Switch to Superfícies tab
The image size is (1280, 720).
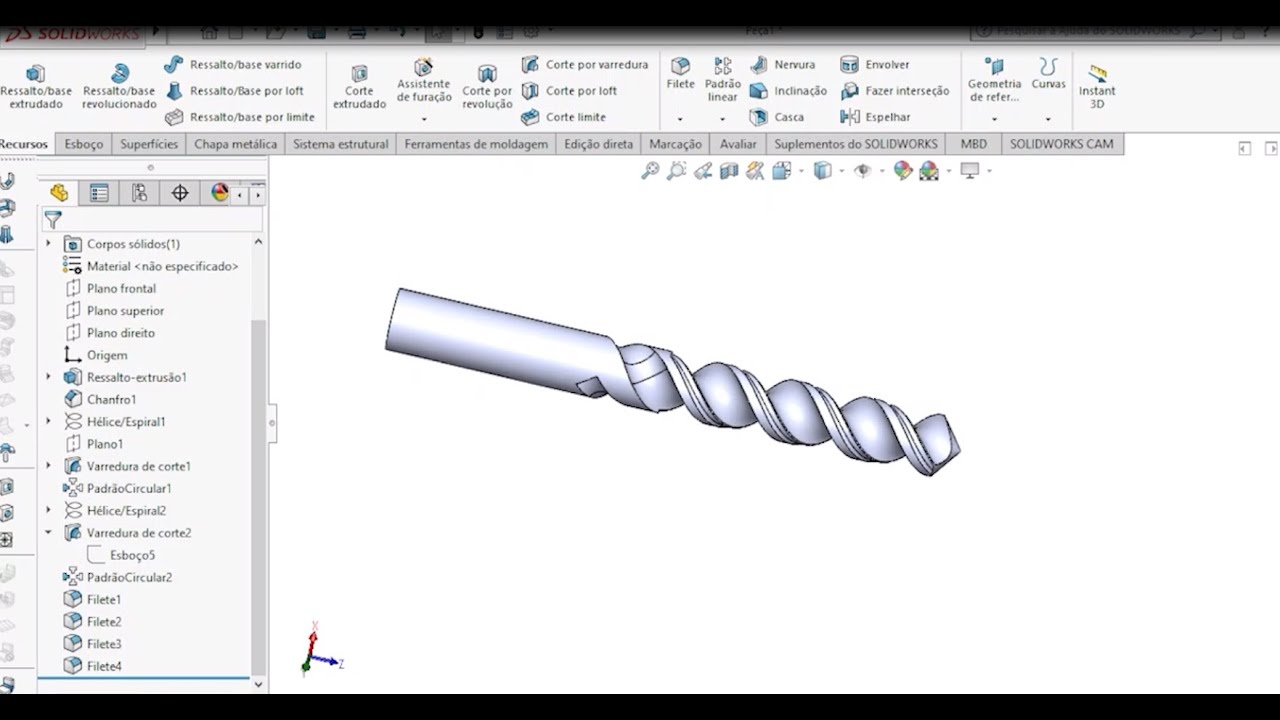point(149,144)
